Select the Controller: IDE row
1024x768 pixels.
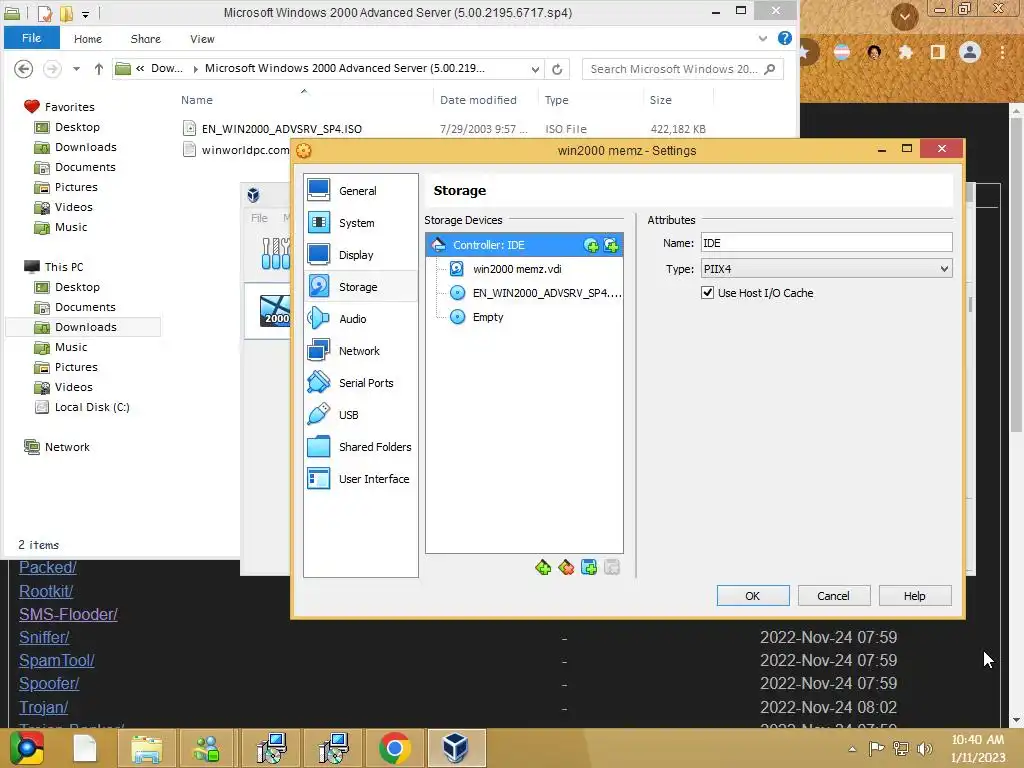524,245
